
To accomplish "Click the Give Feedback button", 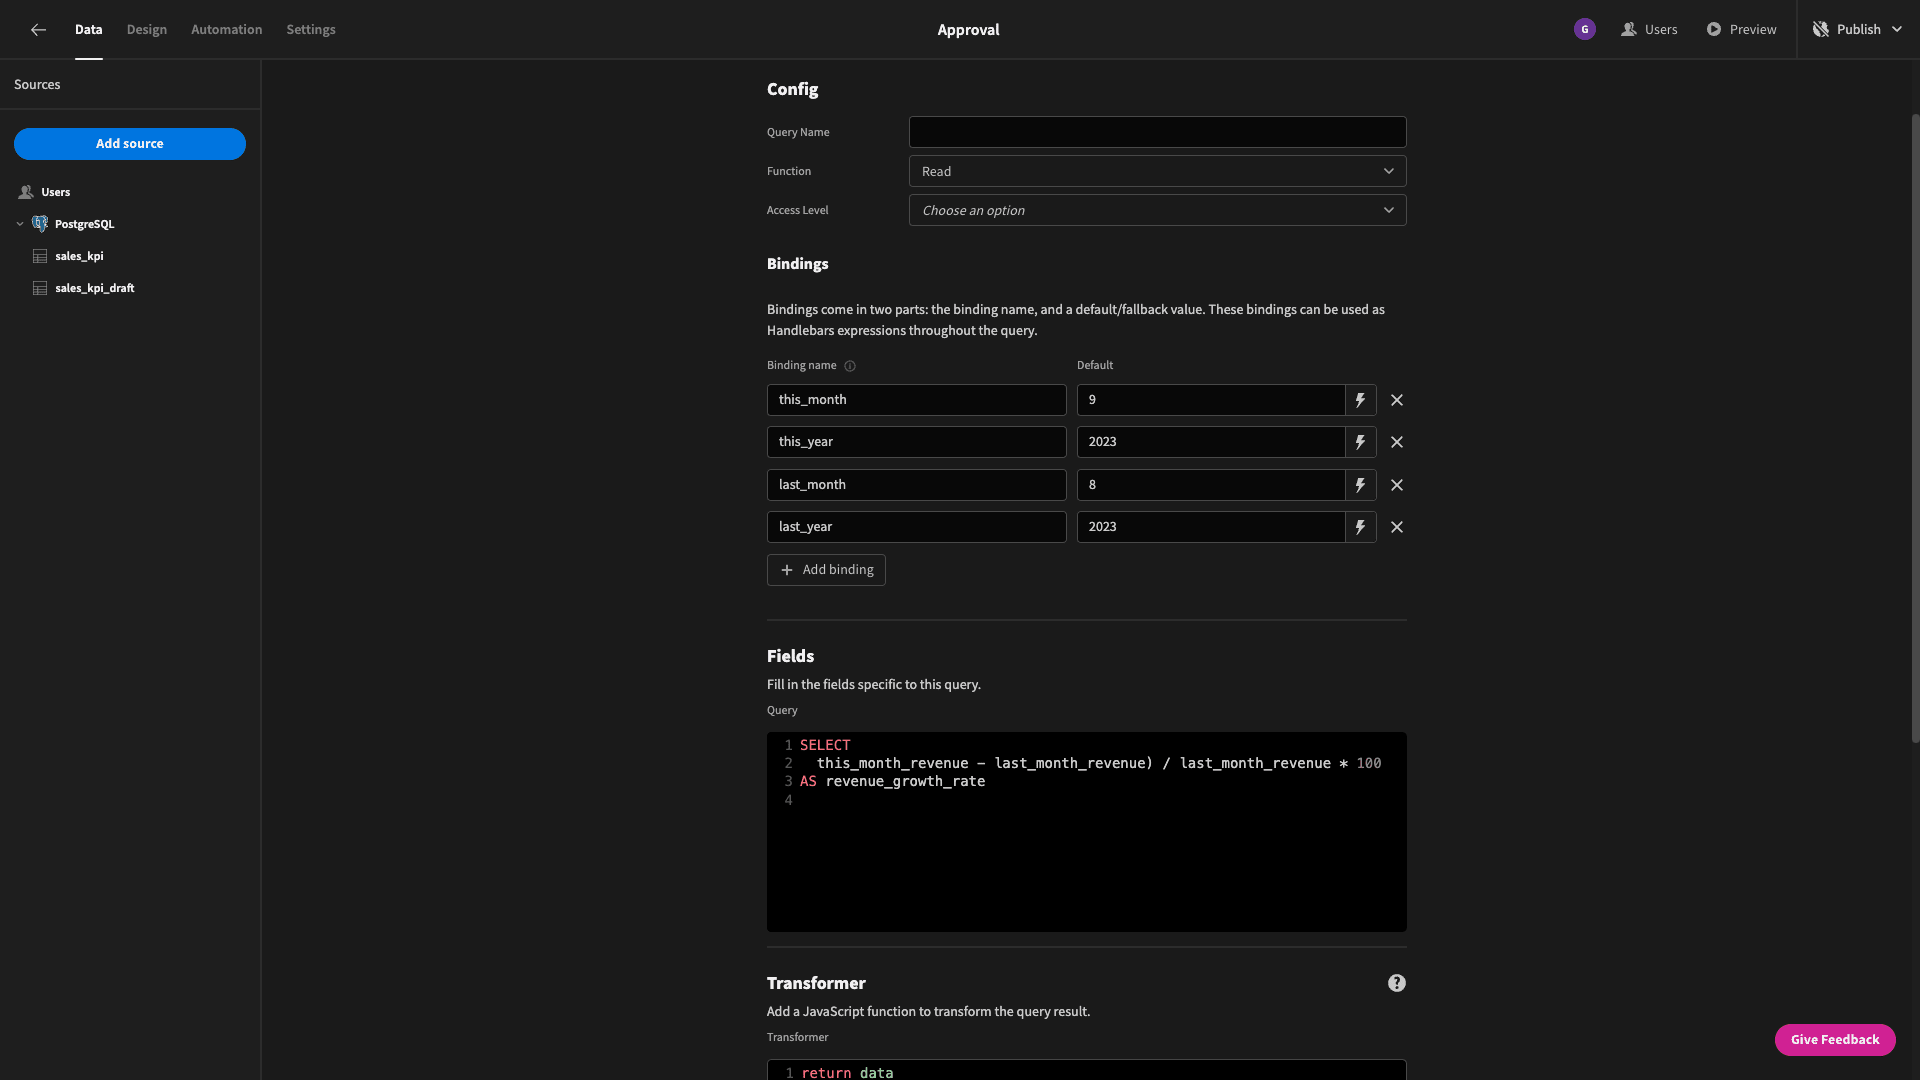I will tap(1835, 1040).
